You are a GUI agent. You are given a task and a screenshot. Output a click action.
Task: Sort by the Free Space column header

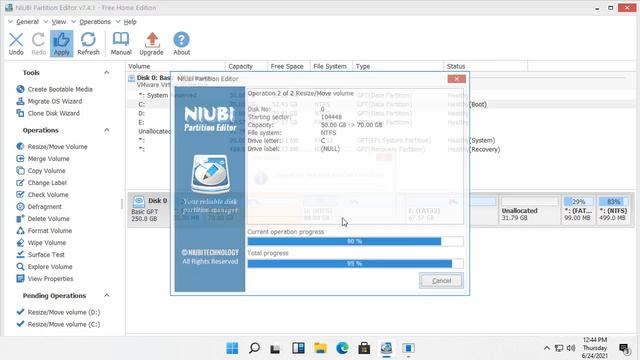(x=289, y=66)
